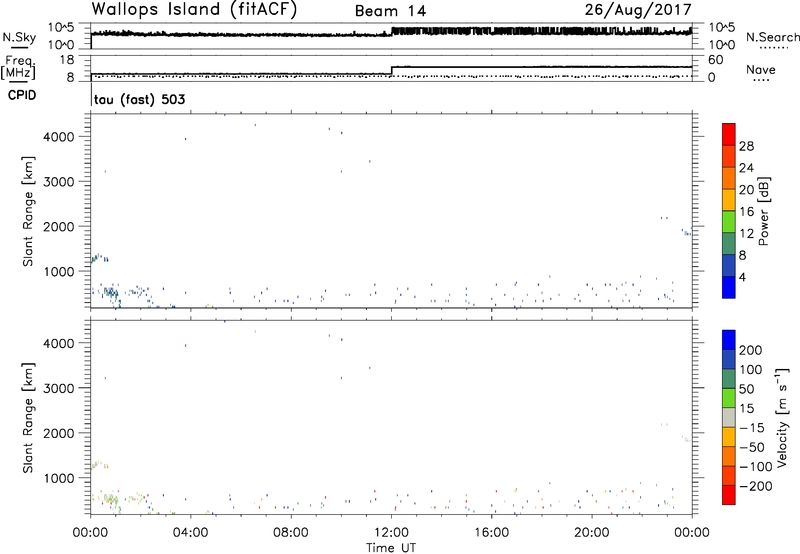Select the 'Slant Range [km]' label of velocity panel

click(28, 417)
